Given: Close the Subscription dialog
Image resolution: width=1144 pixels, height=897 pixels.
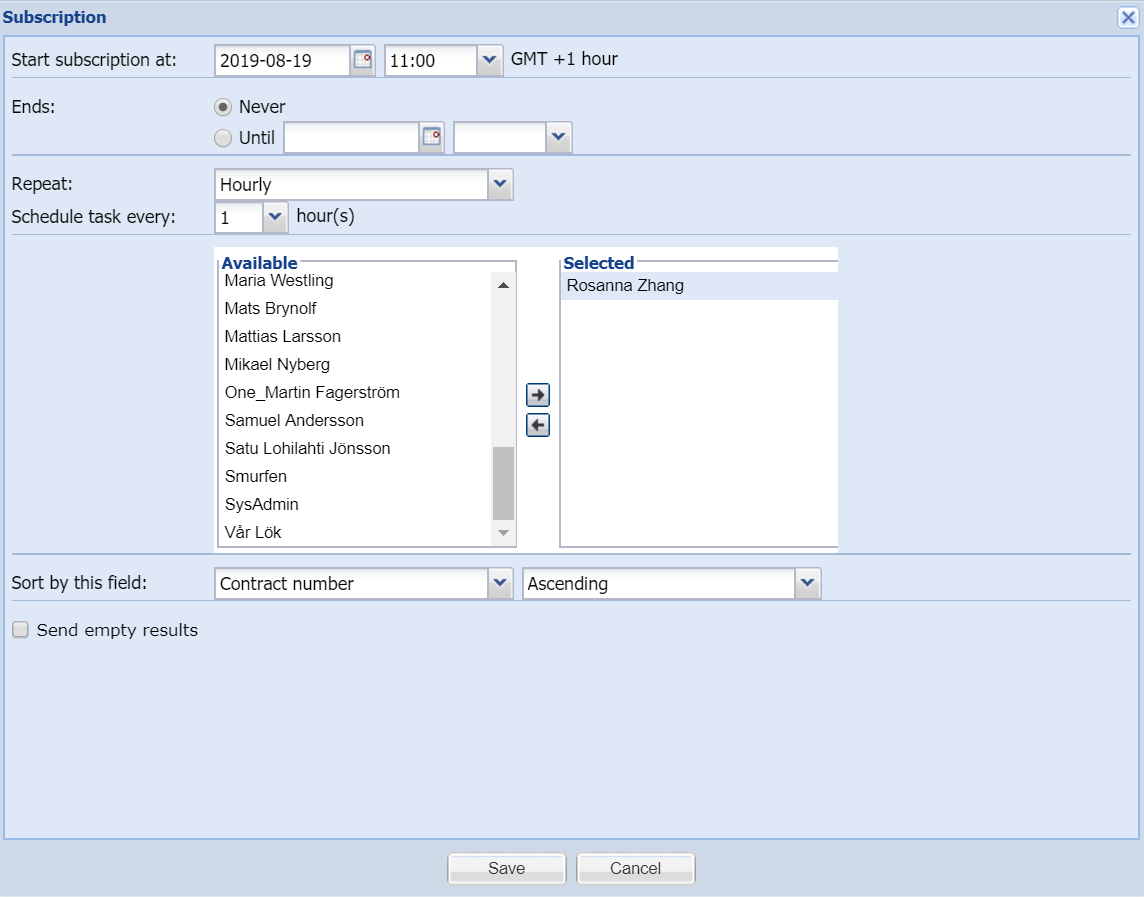Looking at the screenshot, I should coord(1127,18).
